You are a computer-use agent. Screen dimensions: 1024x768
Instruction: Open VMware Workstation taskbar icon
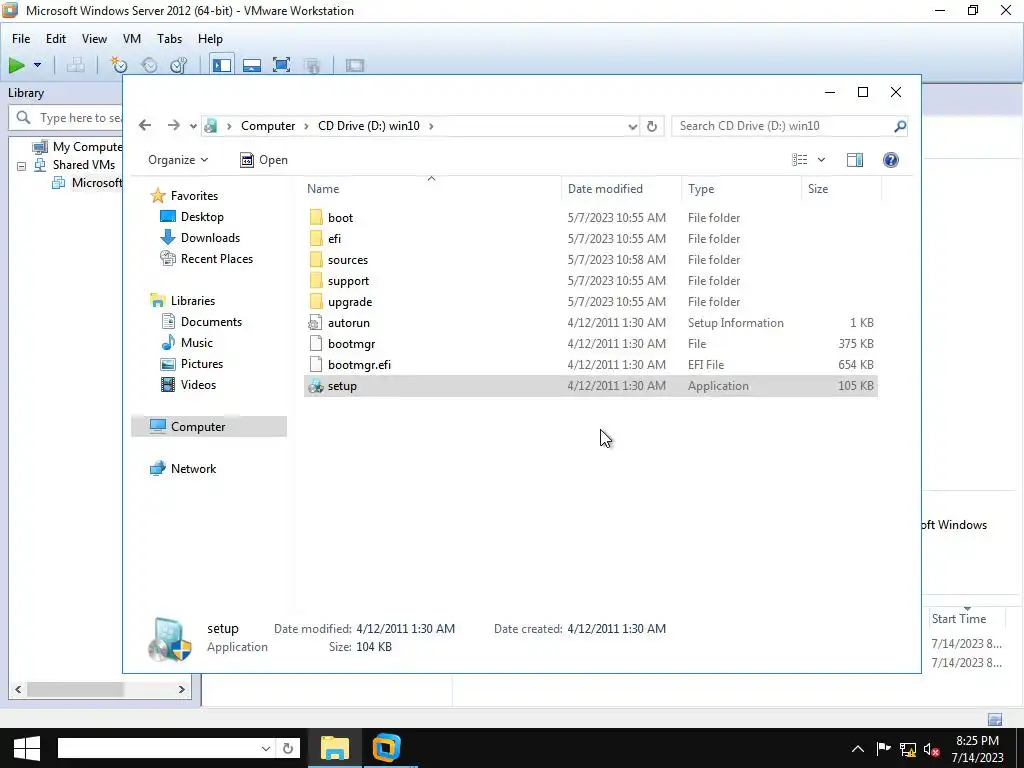[x=386, y=748]
